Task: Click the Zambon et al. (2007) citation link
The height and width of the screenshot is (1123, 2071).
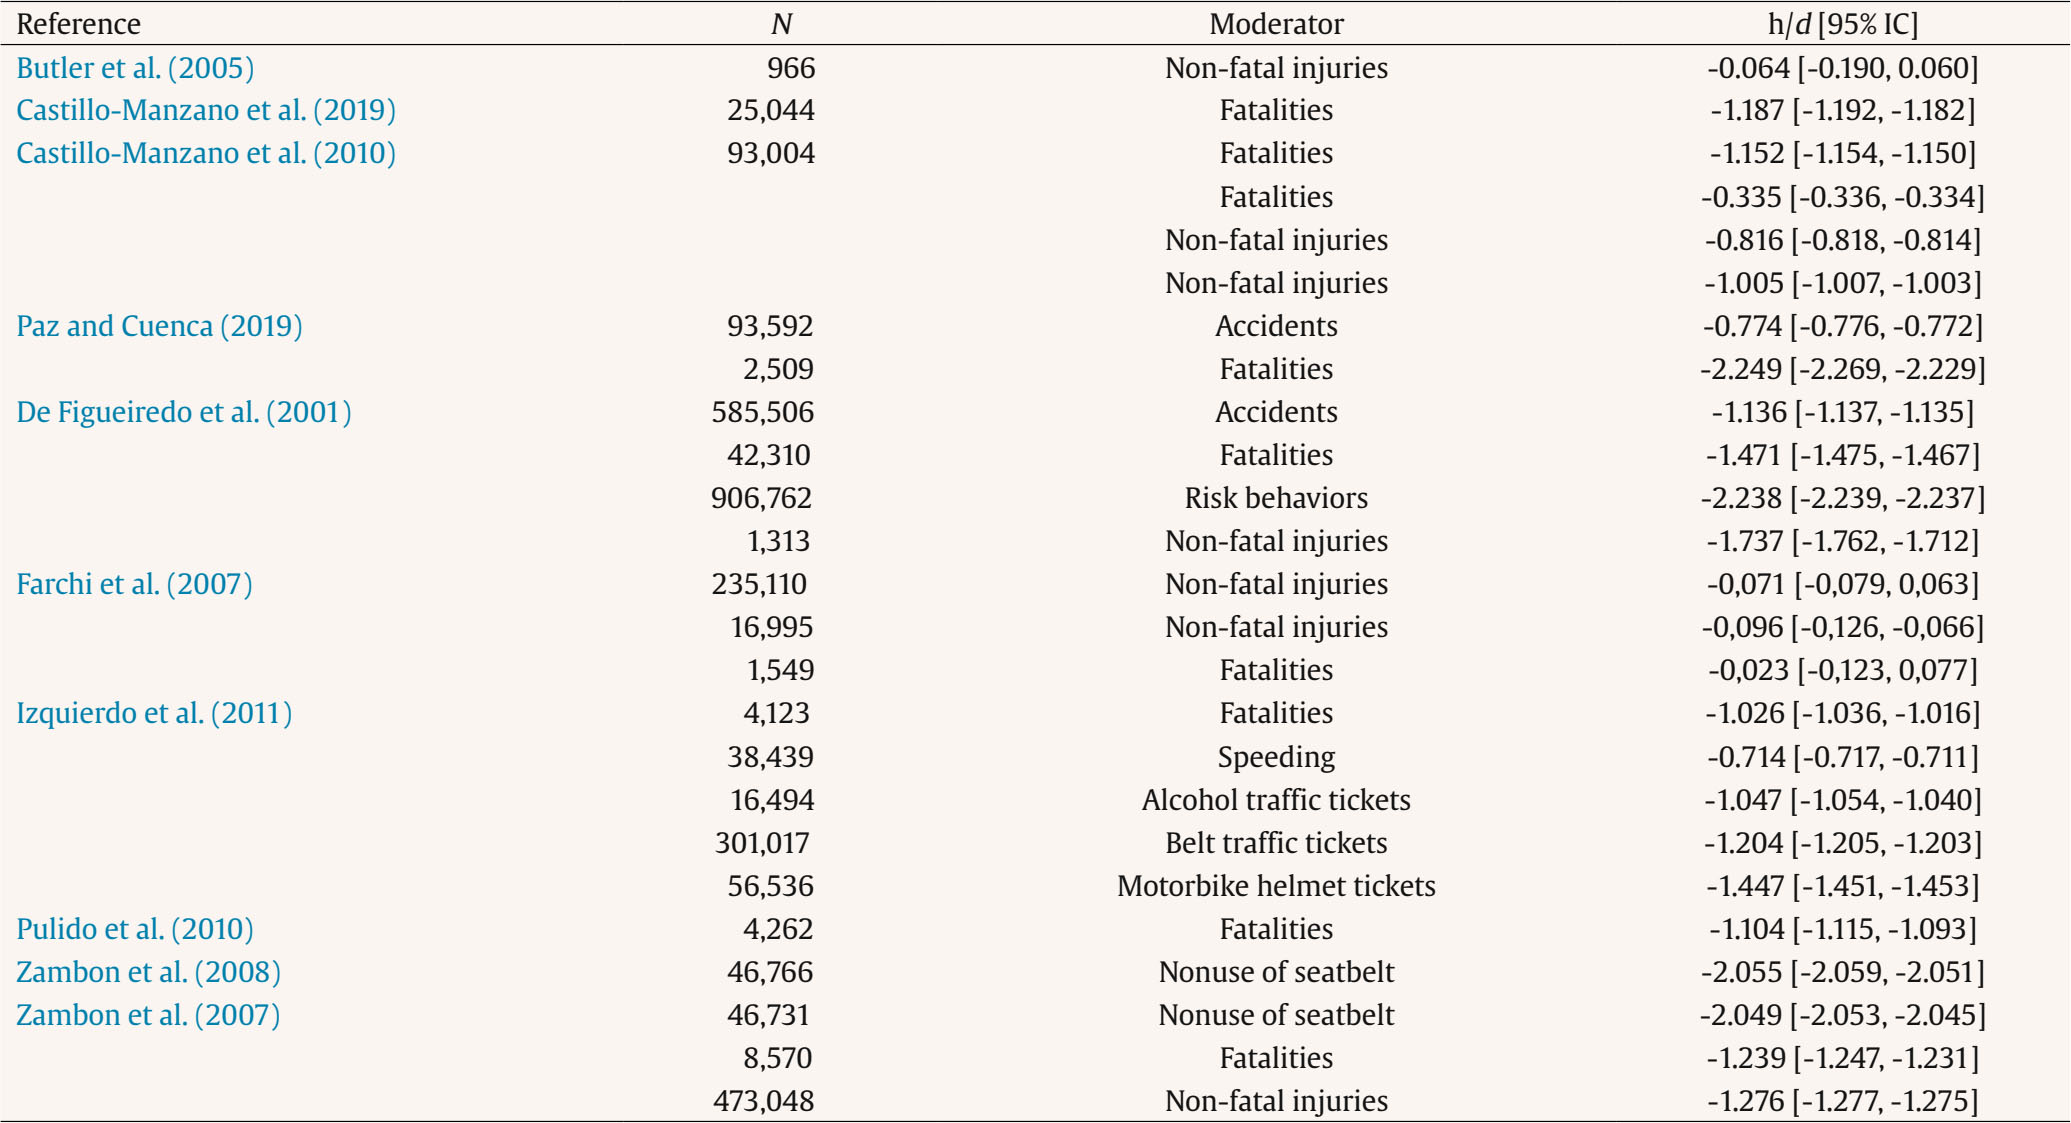Action: [148, 1015]
